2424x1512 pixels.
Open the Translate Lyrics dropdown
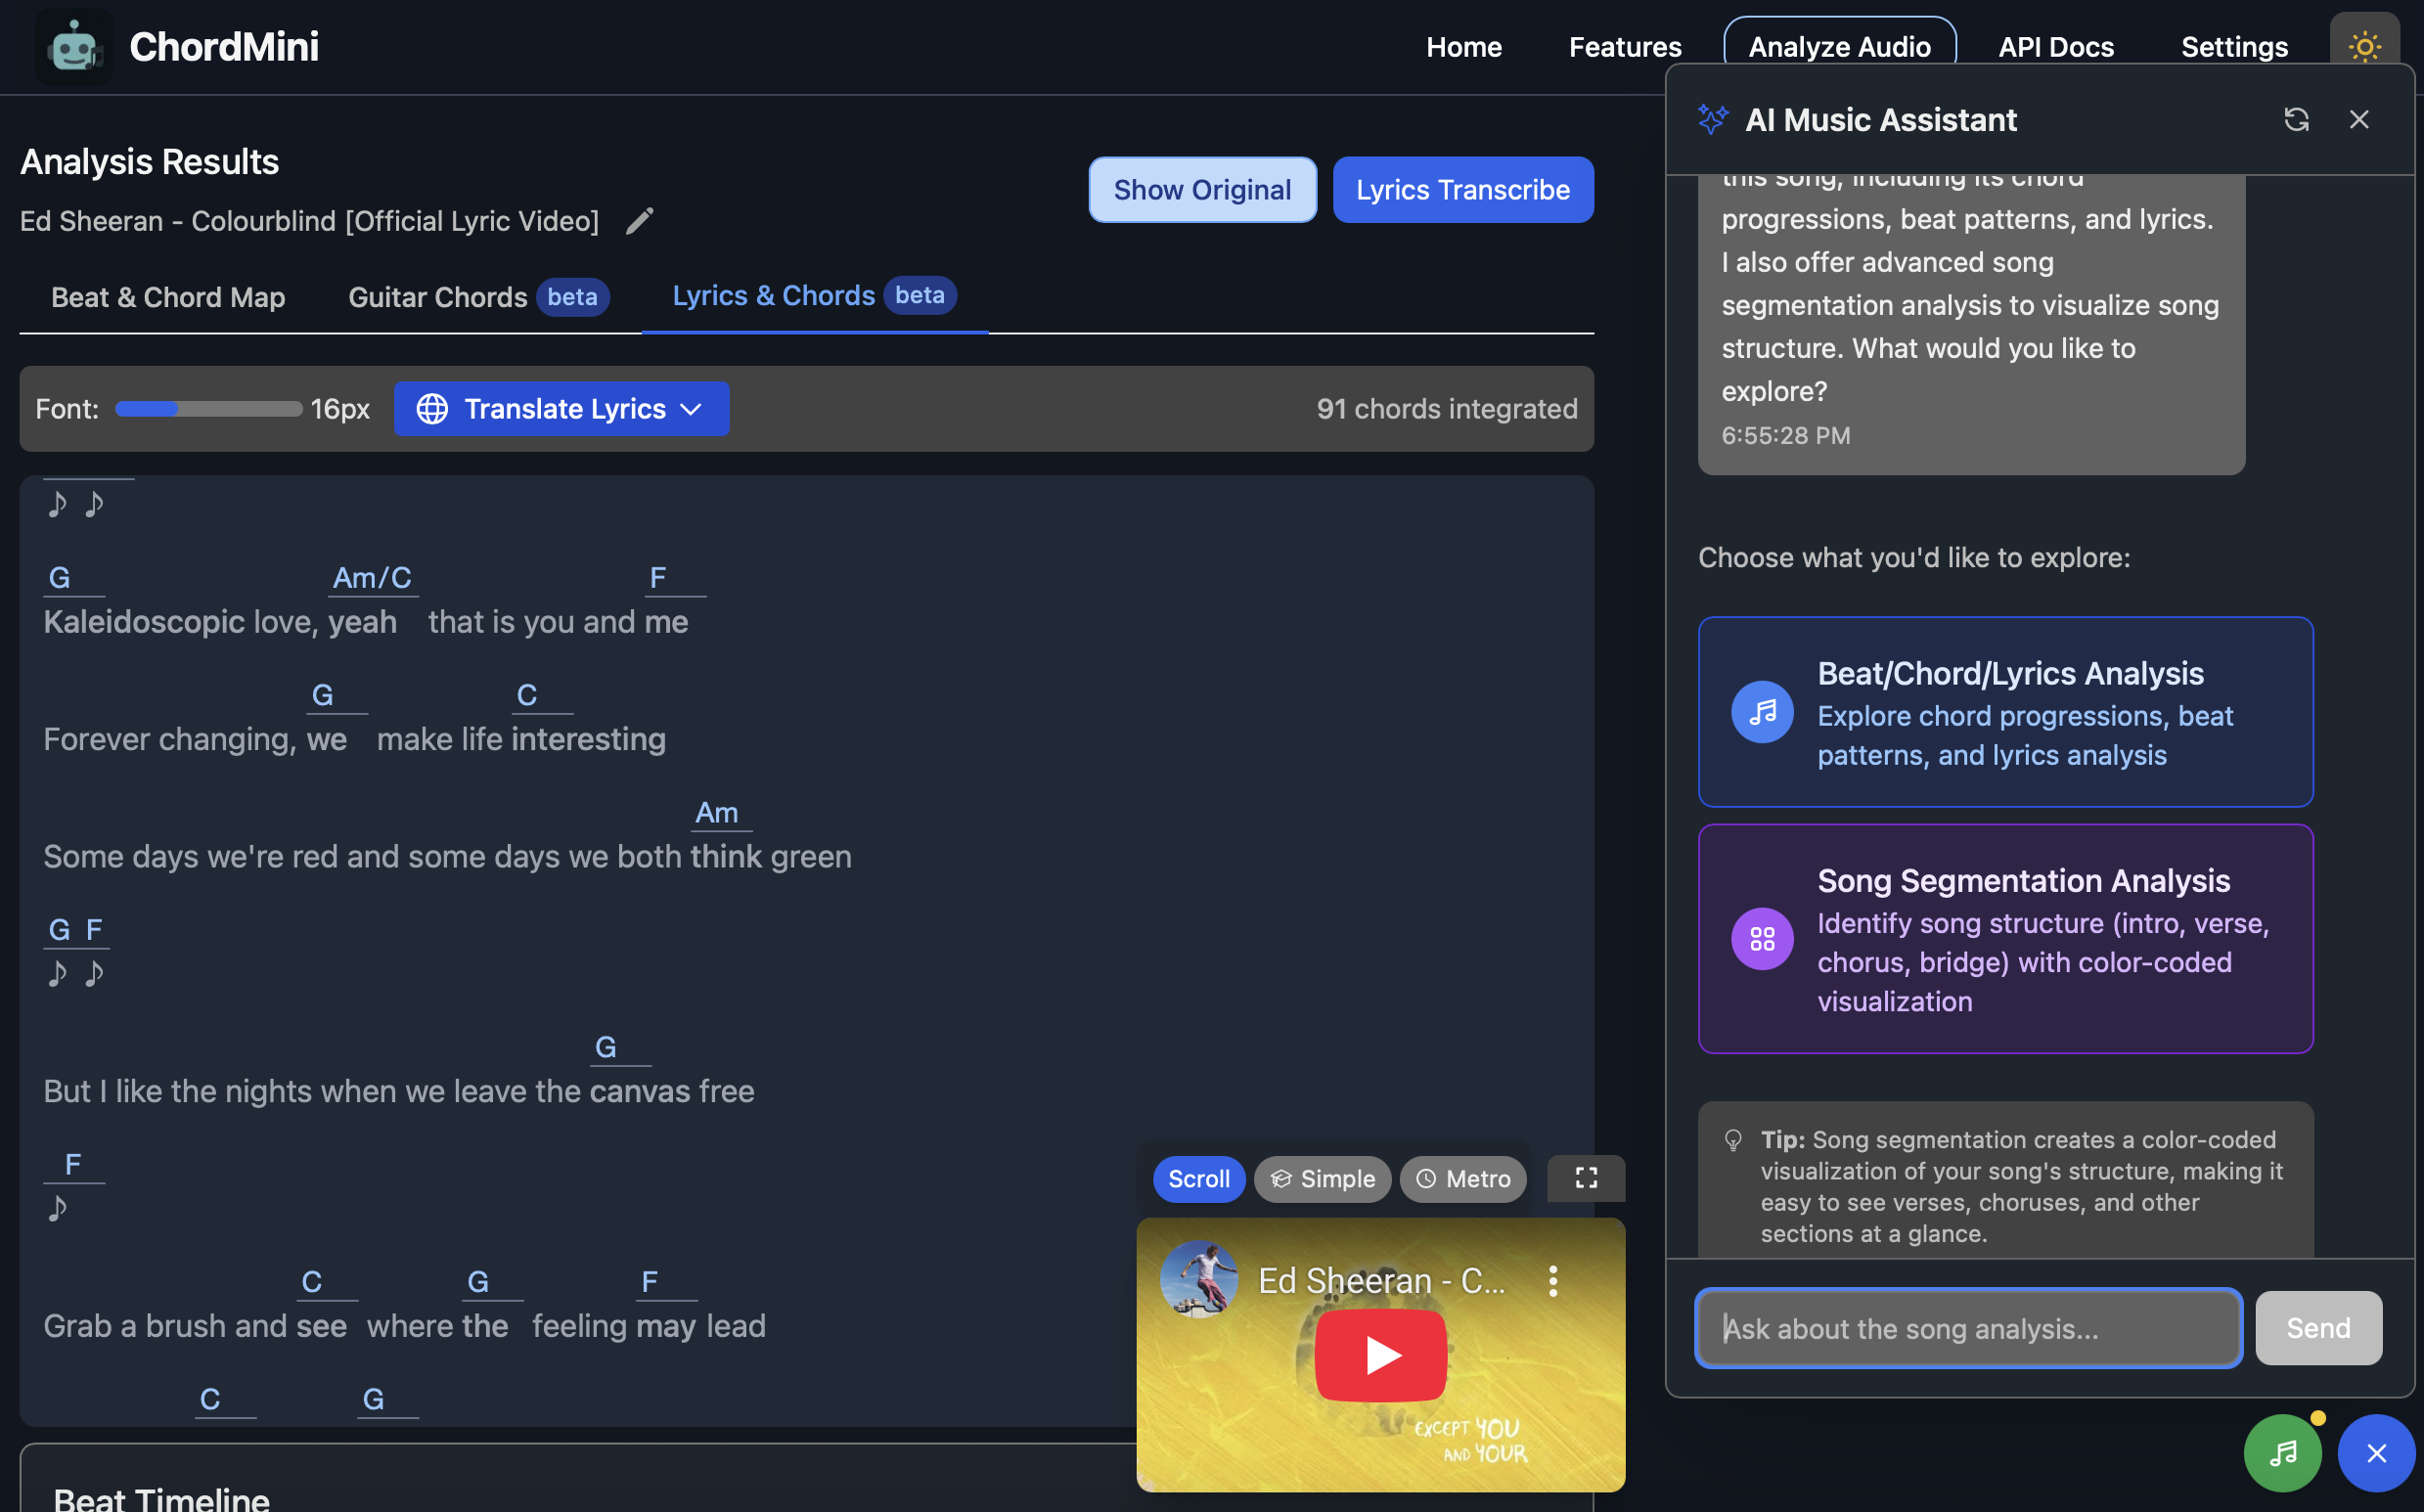point(561,408)
